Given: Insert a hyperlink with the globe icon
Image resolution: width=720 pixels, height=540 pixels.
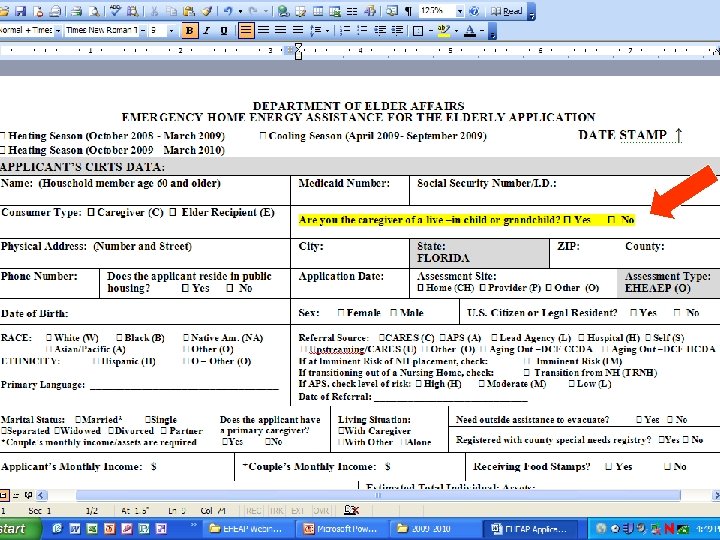Looking at the screenshot, I should click(283, 11).
